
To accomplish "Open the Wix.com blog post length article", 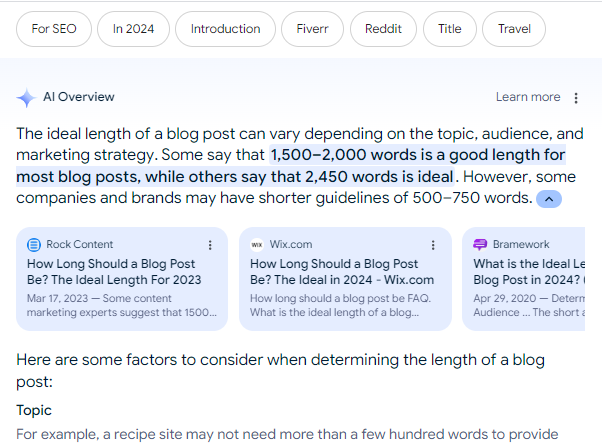I will [x=342, y=272].
